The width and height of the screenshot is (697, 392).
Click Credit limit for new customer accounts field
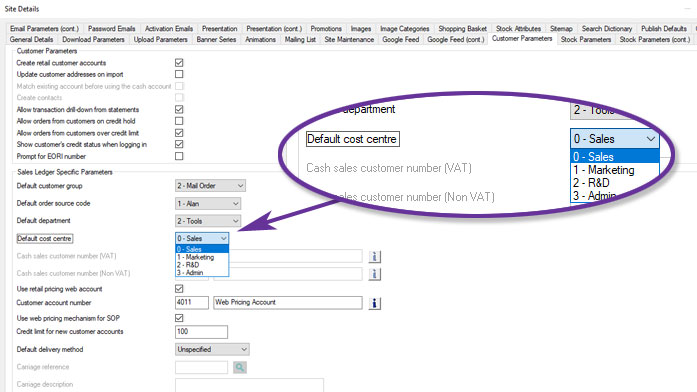[201, 332]
